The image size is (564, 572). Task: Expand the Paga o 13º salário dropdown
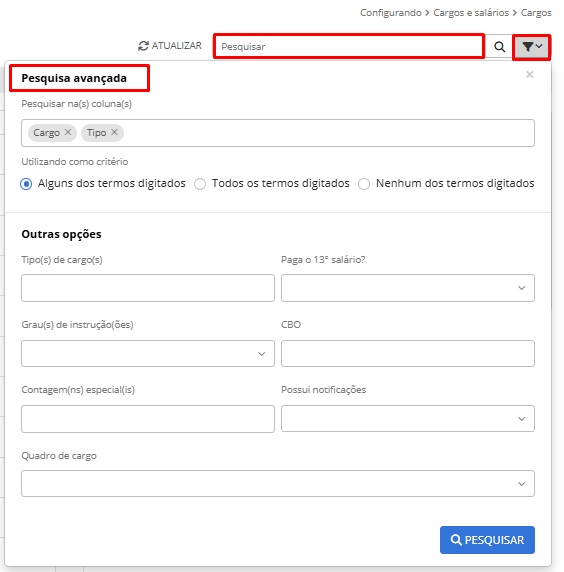point(408,288)
